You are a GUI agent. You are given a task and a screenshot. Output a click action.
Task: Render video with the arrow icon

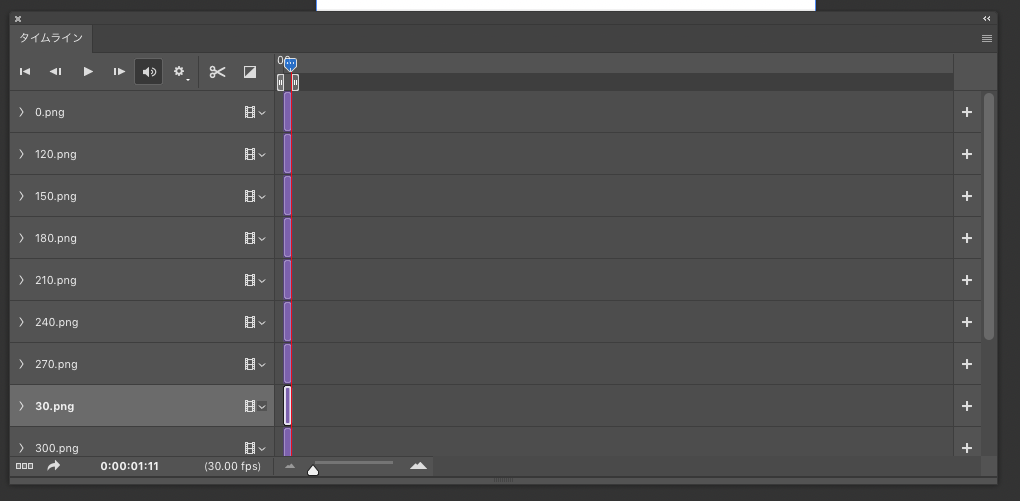pyautogui.click(x=54, y=465)
